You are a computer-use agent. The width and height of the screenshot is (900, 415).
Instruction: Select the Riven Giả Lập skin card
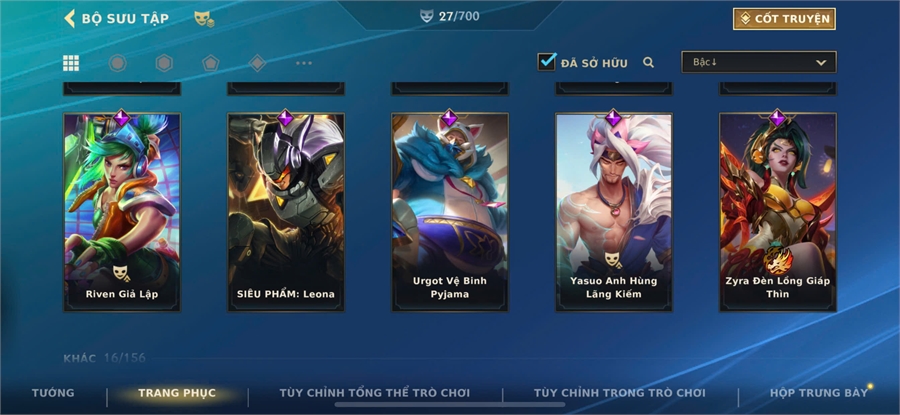tap(122, 212)
